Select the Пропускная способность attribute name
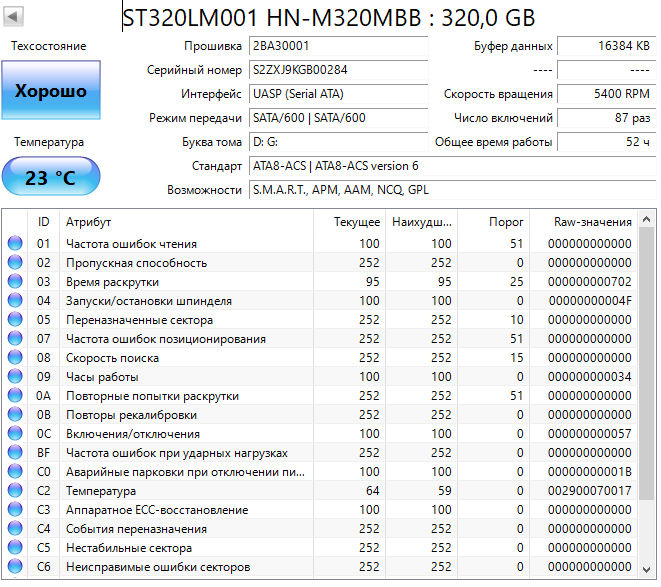This screenshot has height=587, width=661. pyautogui.click(x=136, y=263)
